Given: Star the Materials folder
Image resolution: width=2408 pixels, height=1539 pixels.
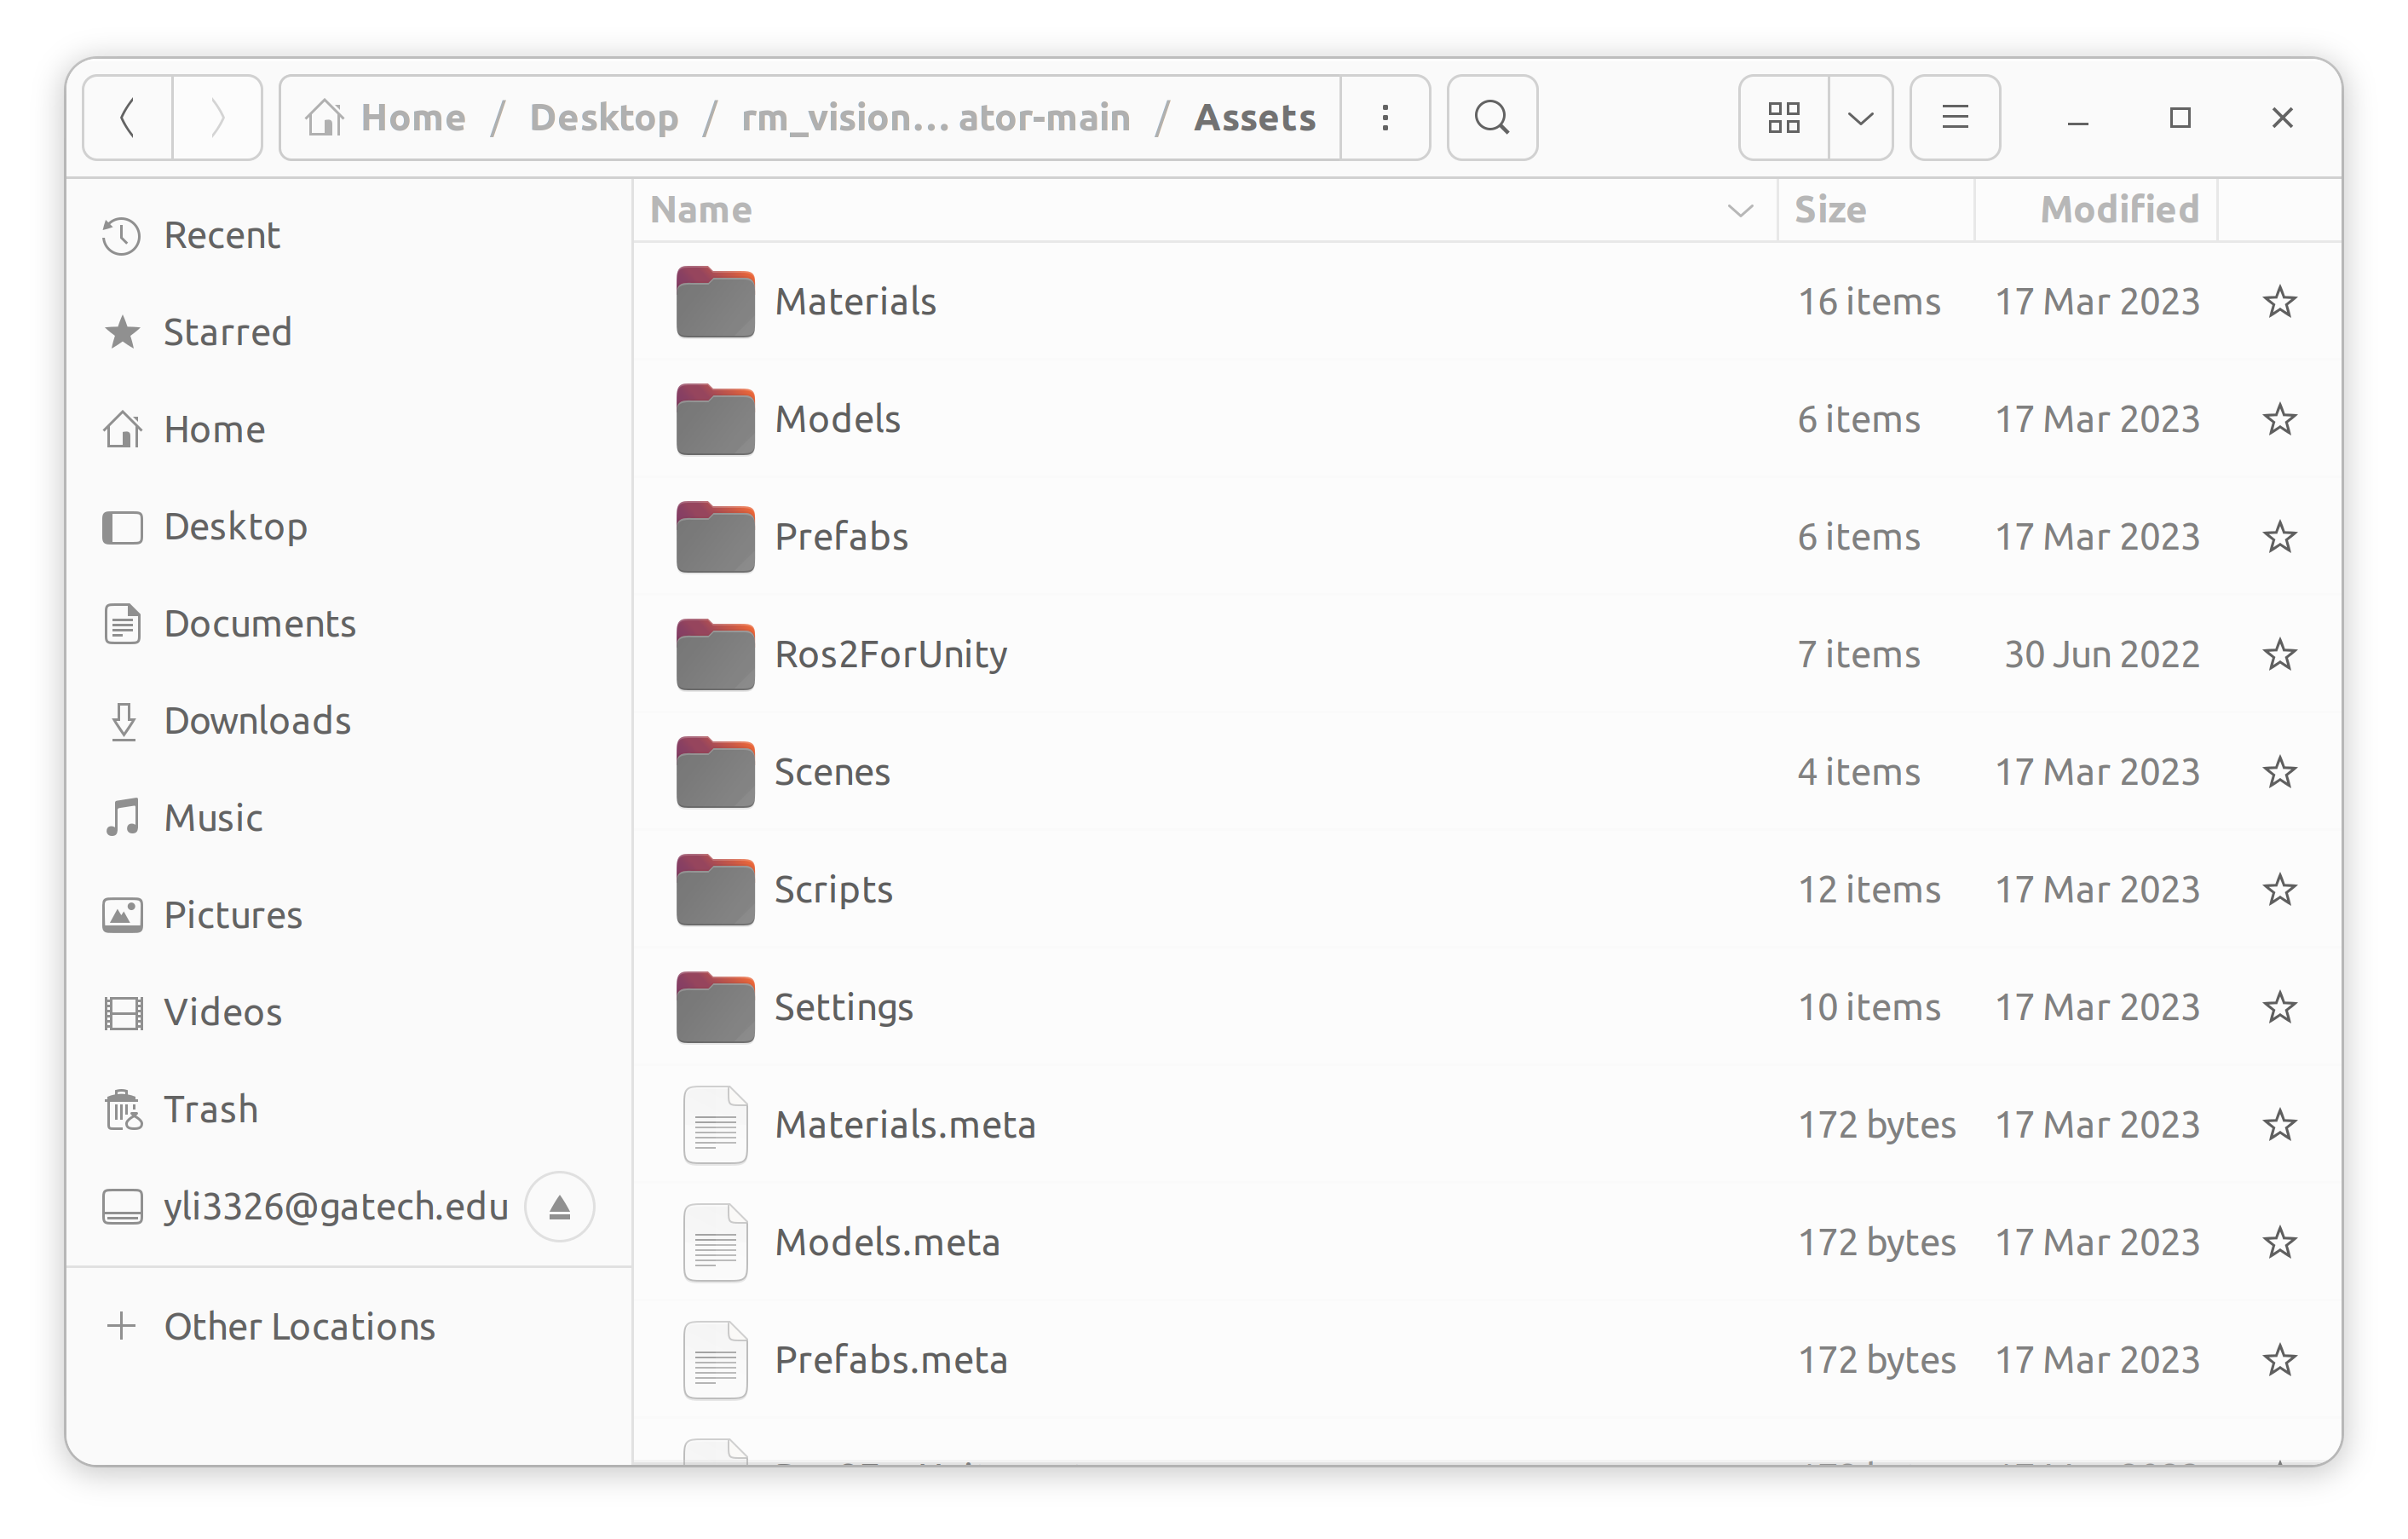Looking at the screenshot, I should 2280,301.
